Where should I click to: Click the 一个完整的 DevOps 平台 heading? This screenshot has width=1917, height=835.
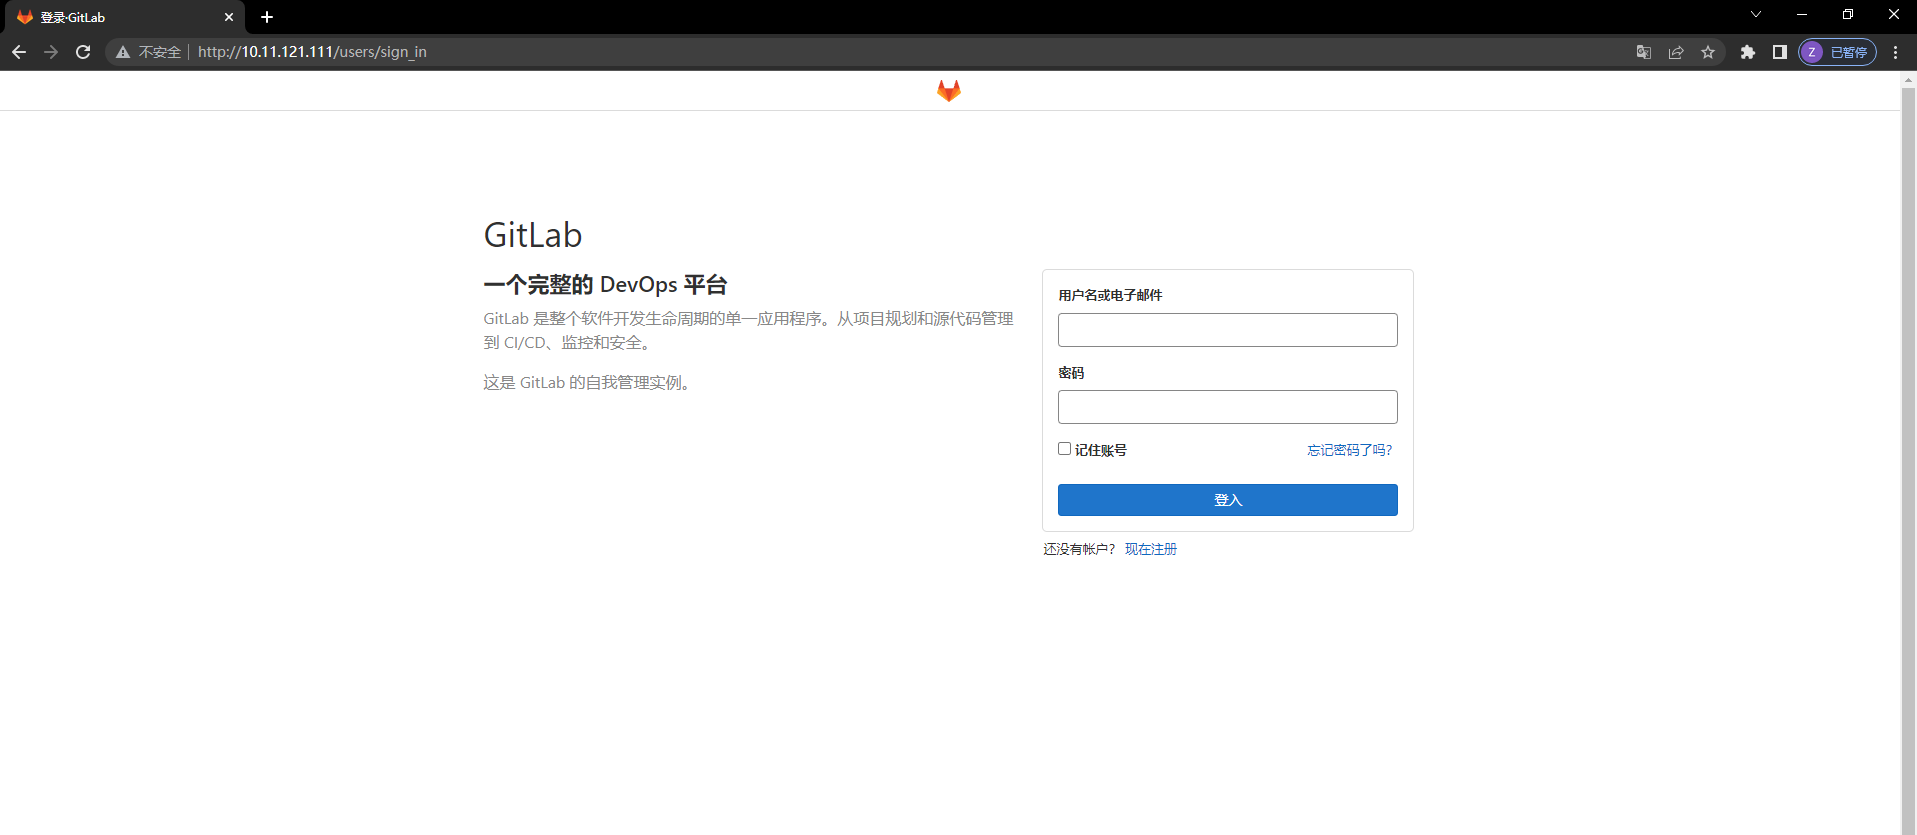coord(605,285)
